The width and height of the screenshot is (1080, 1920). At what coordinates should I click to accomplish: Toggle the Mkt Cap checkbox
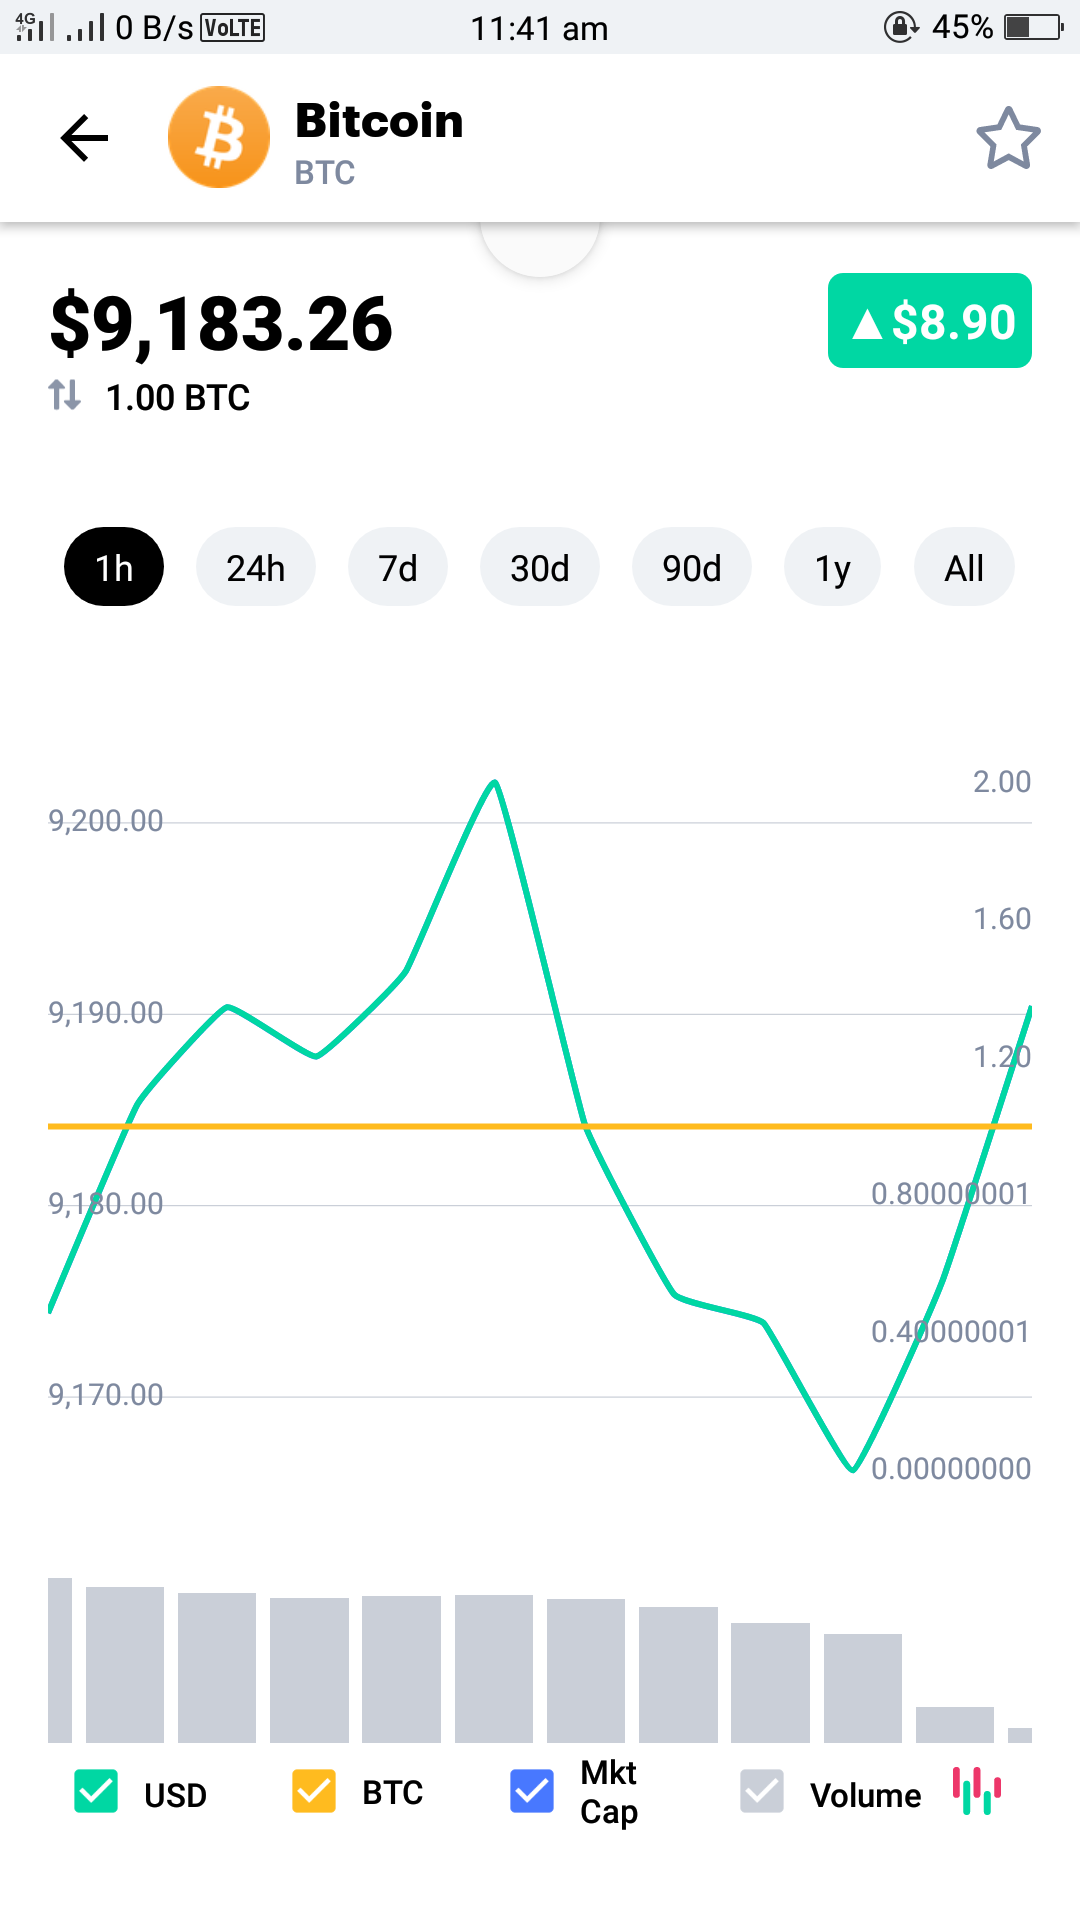532,1792
